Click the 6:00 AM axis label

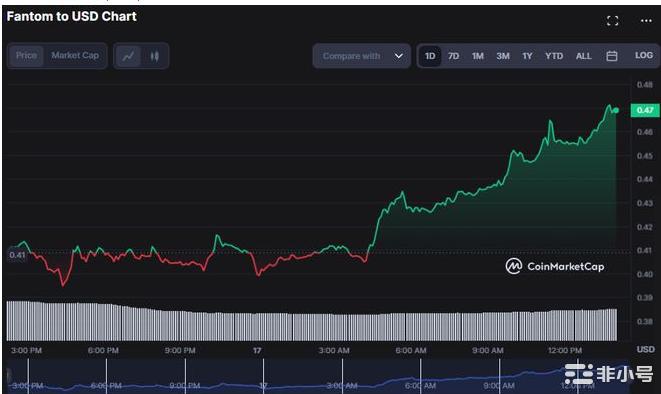click(411, 350)
